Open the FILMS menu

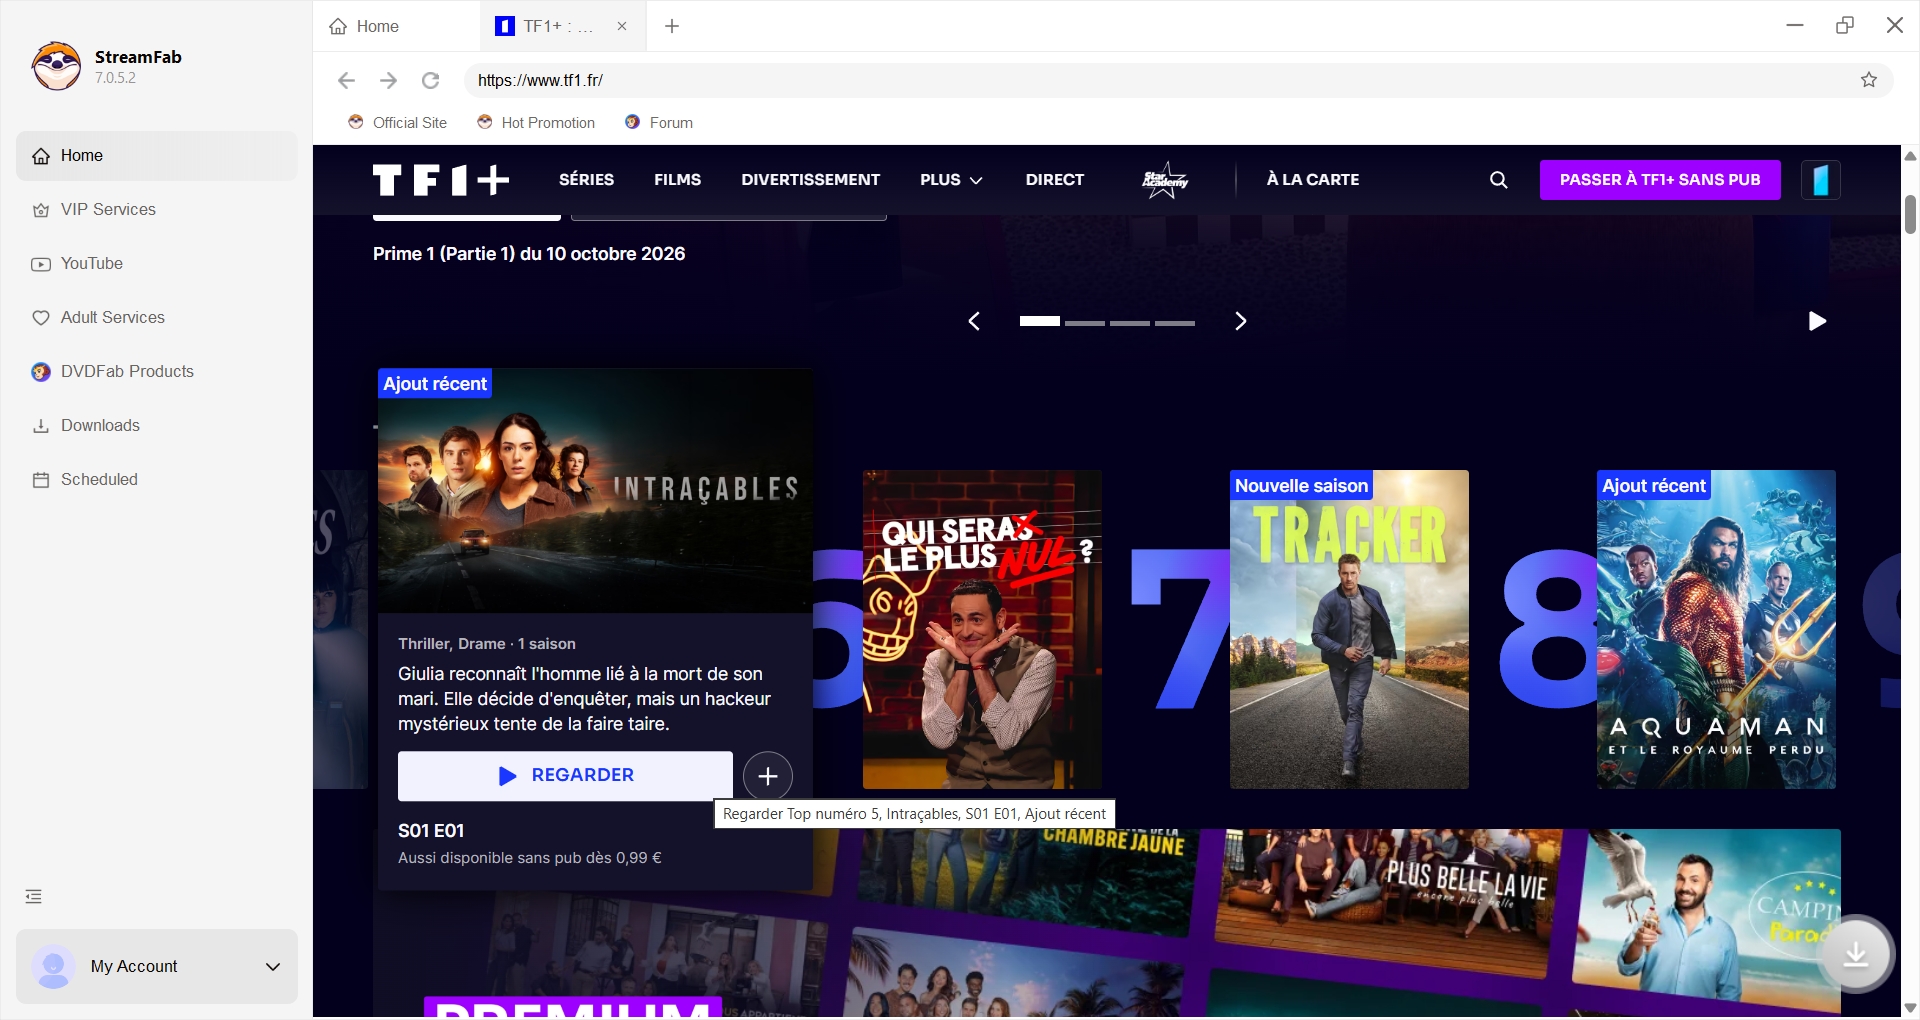[677, 180]
